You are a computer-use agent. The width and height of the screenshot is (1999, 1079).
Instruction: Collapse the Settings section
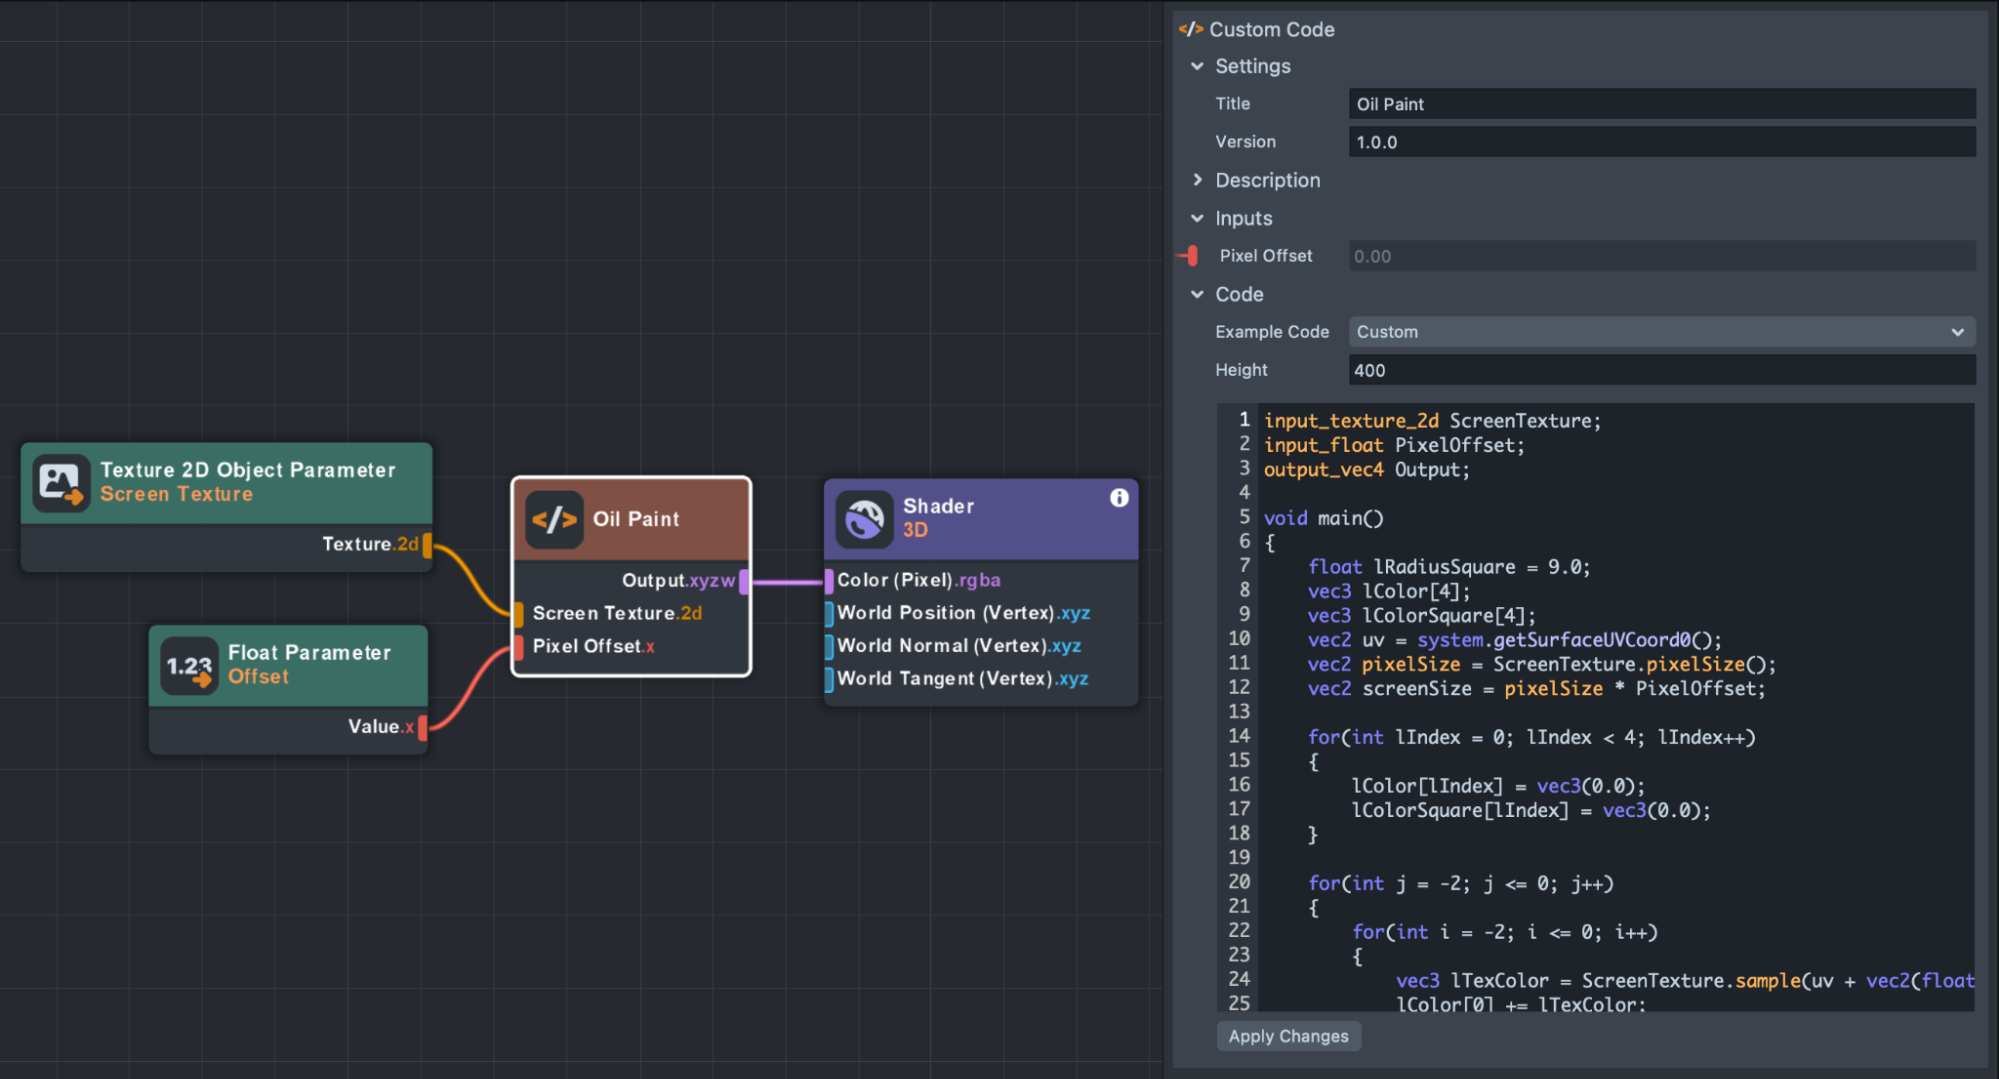(x=1197, y=66)
